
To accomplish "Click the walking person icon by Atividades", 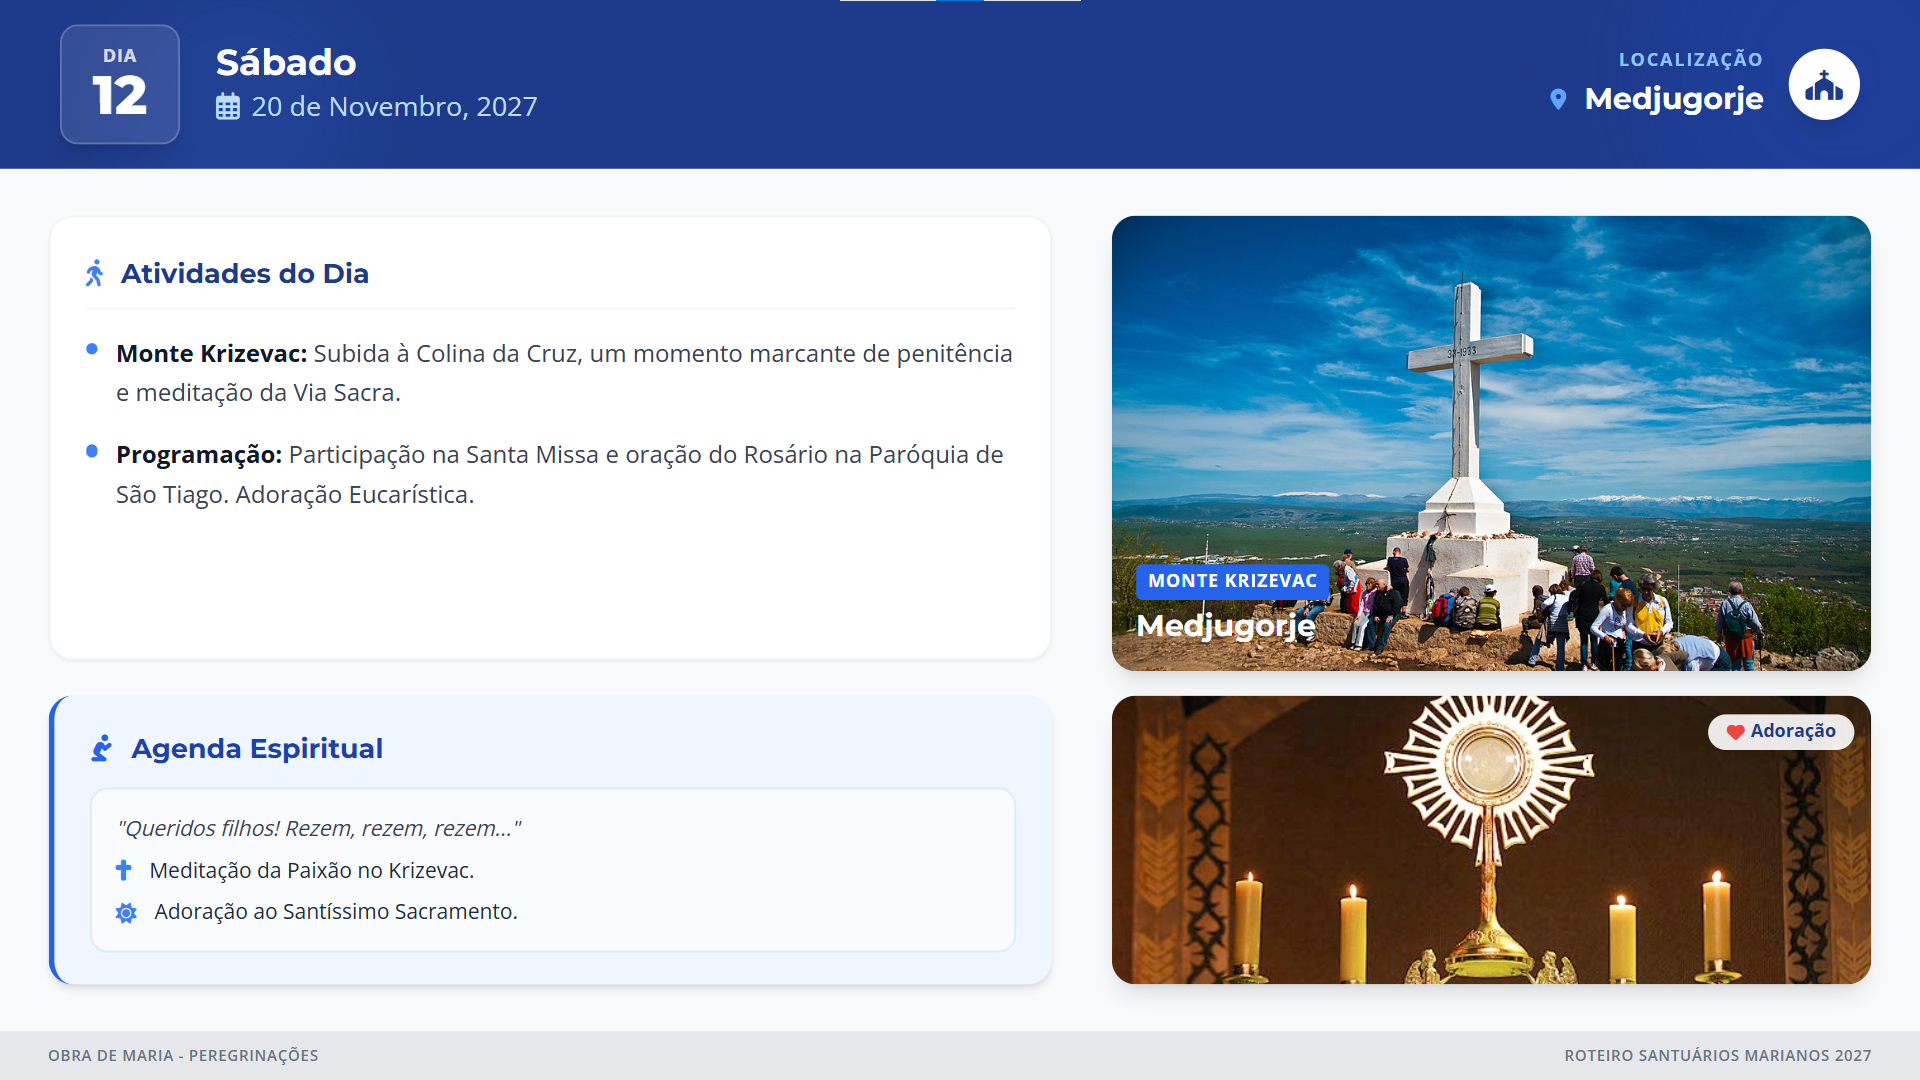I will (95, 273).
